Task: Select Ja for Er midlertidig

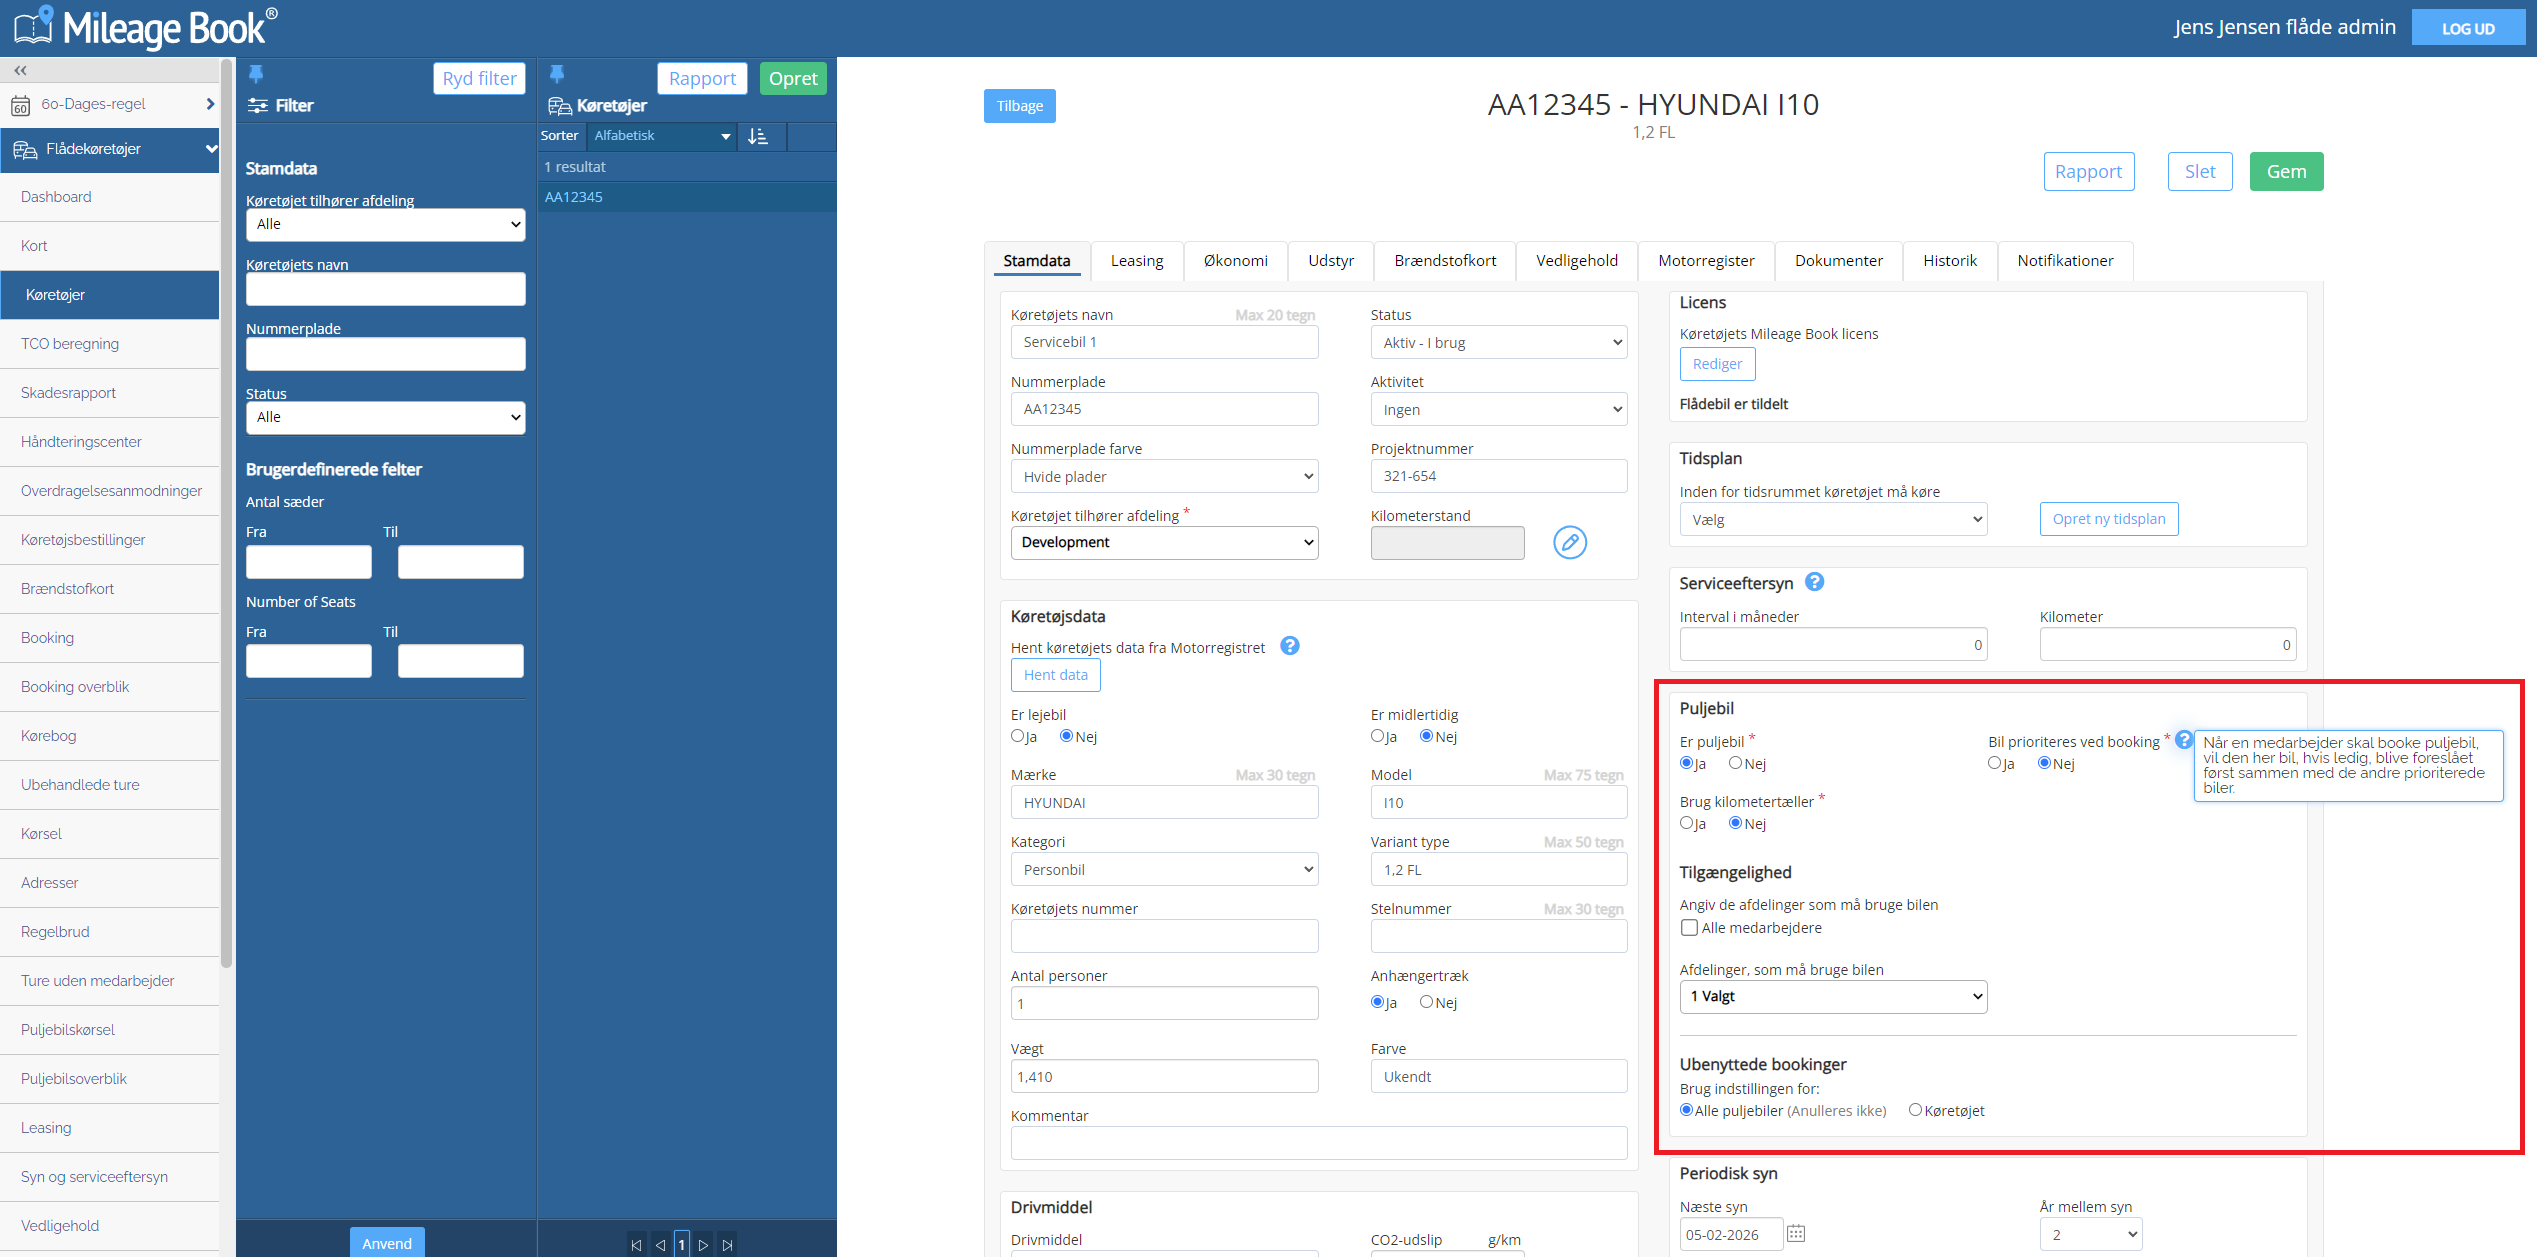Action: point(1378,736)
